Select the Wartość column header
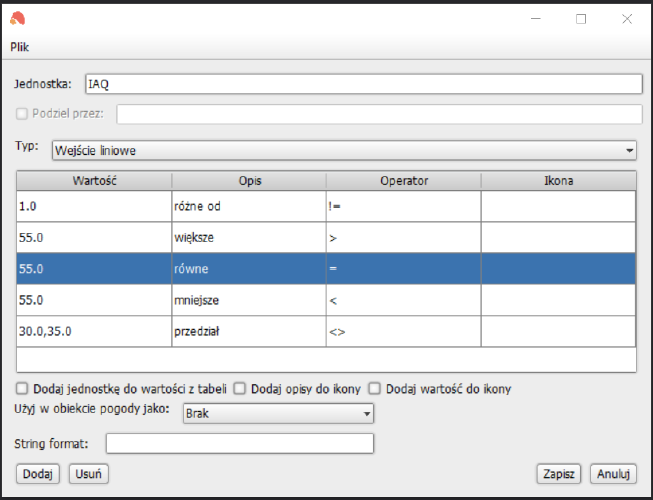The height and width of the screenshot is (500, 653). pos(94,181)
